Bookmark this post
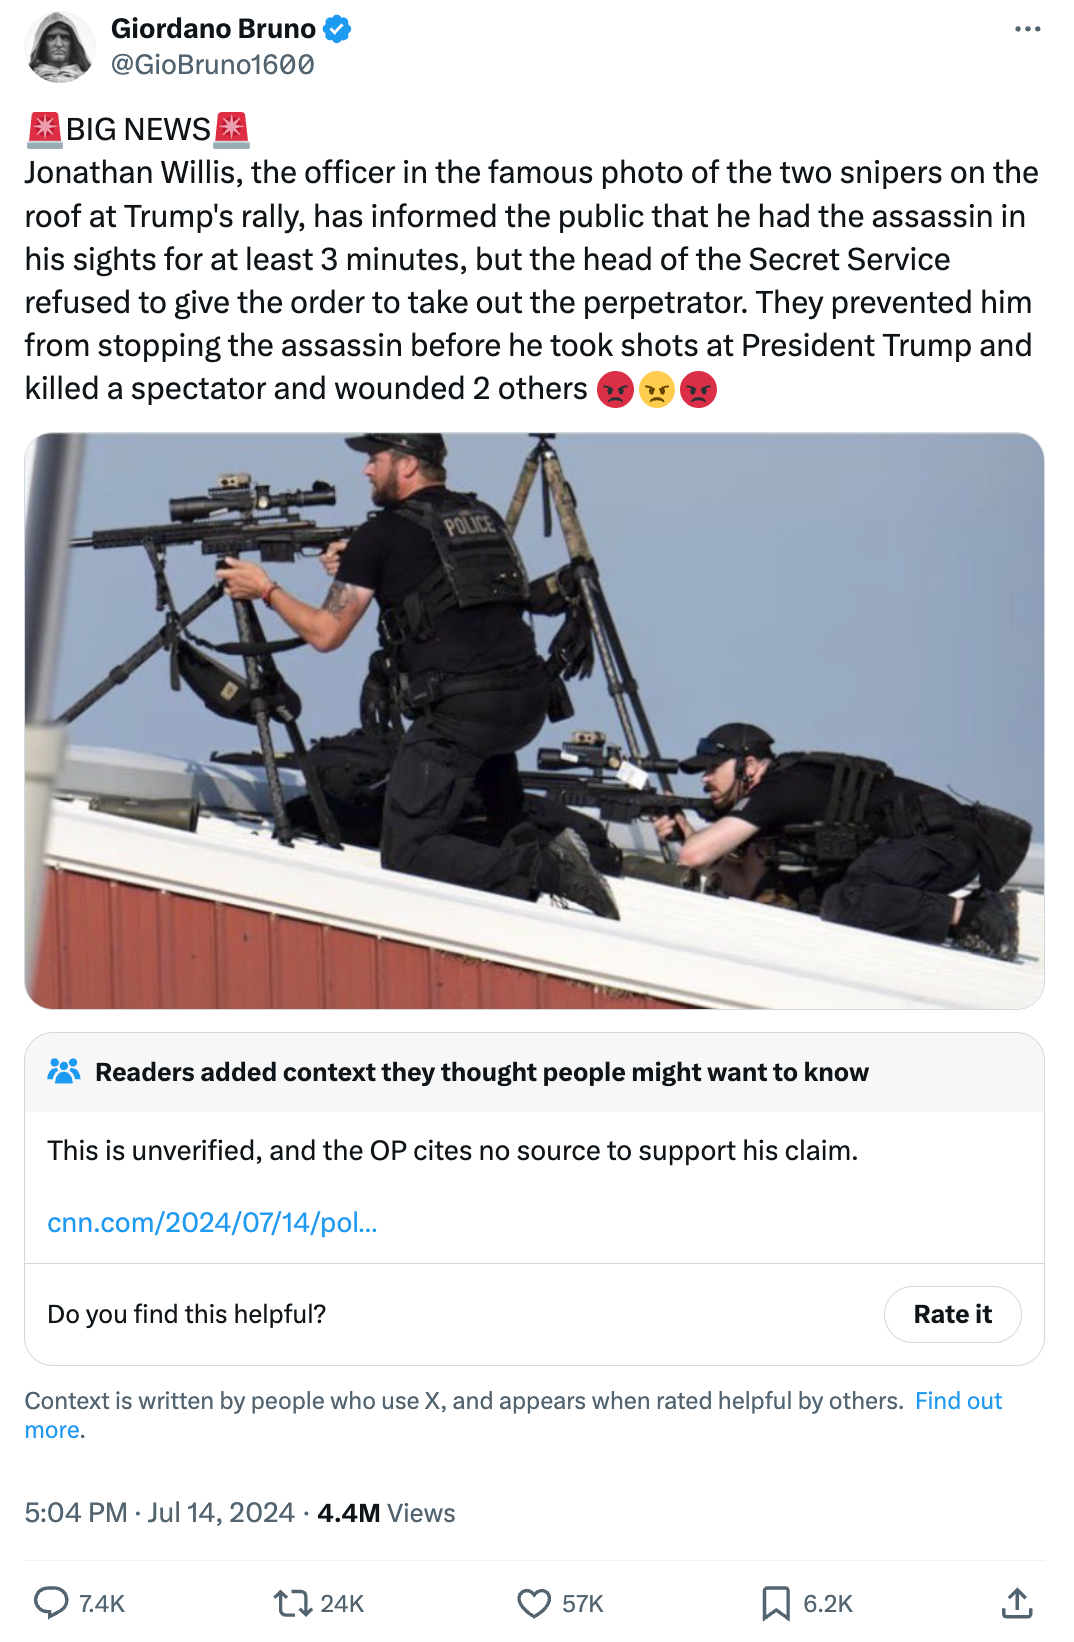This screenshot has height=1642, width=1074. (775, 1603)
